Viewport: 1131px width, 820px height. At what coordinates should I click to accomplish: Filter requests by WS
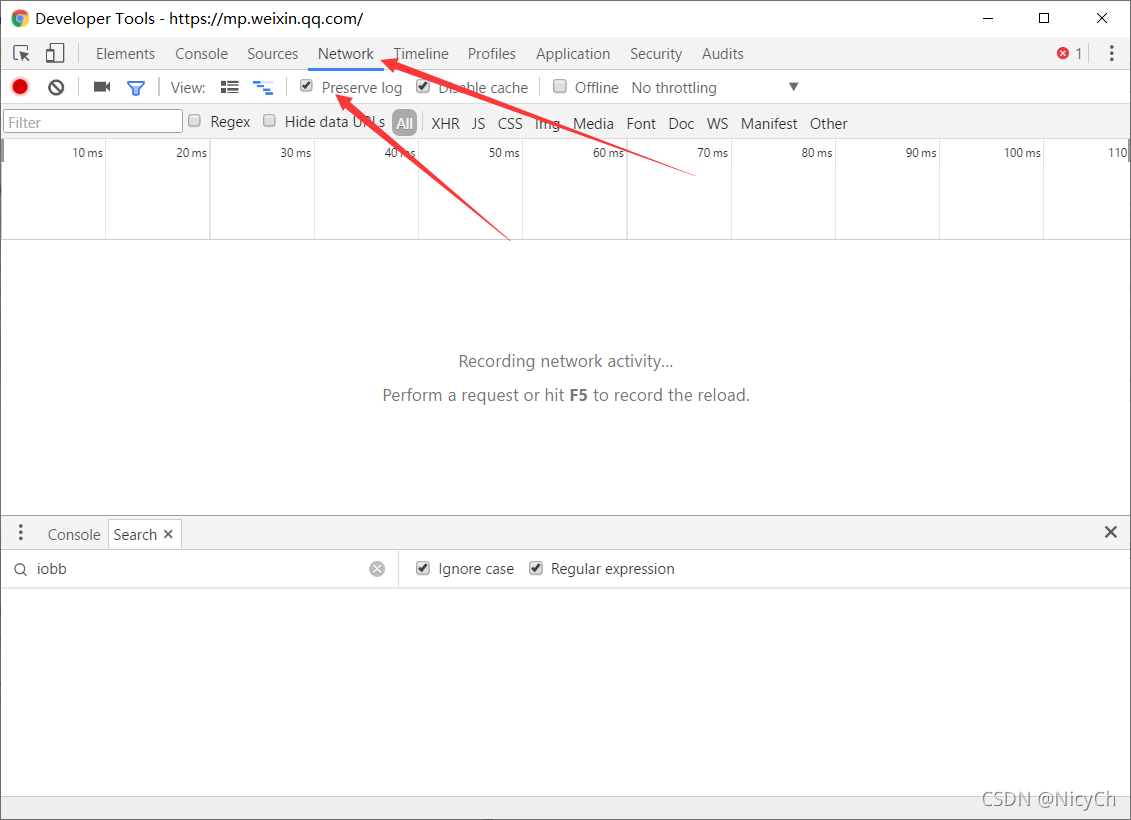[x=718, y=123]
